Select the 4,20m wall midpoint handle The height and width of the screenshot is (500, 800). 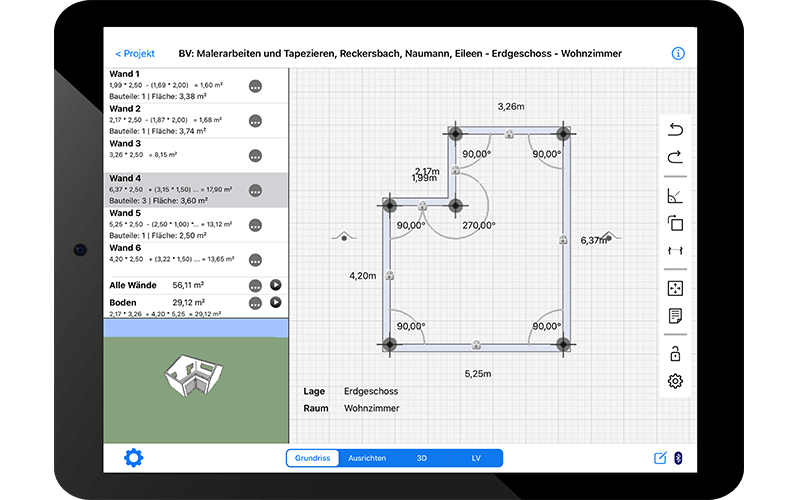(389, 276)
